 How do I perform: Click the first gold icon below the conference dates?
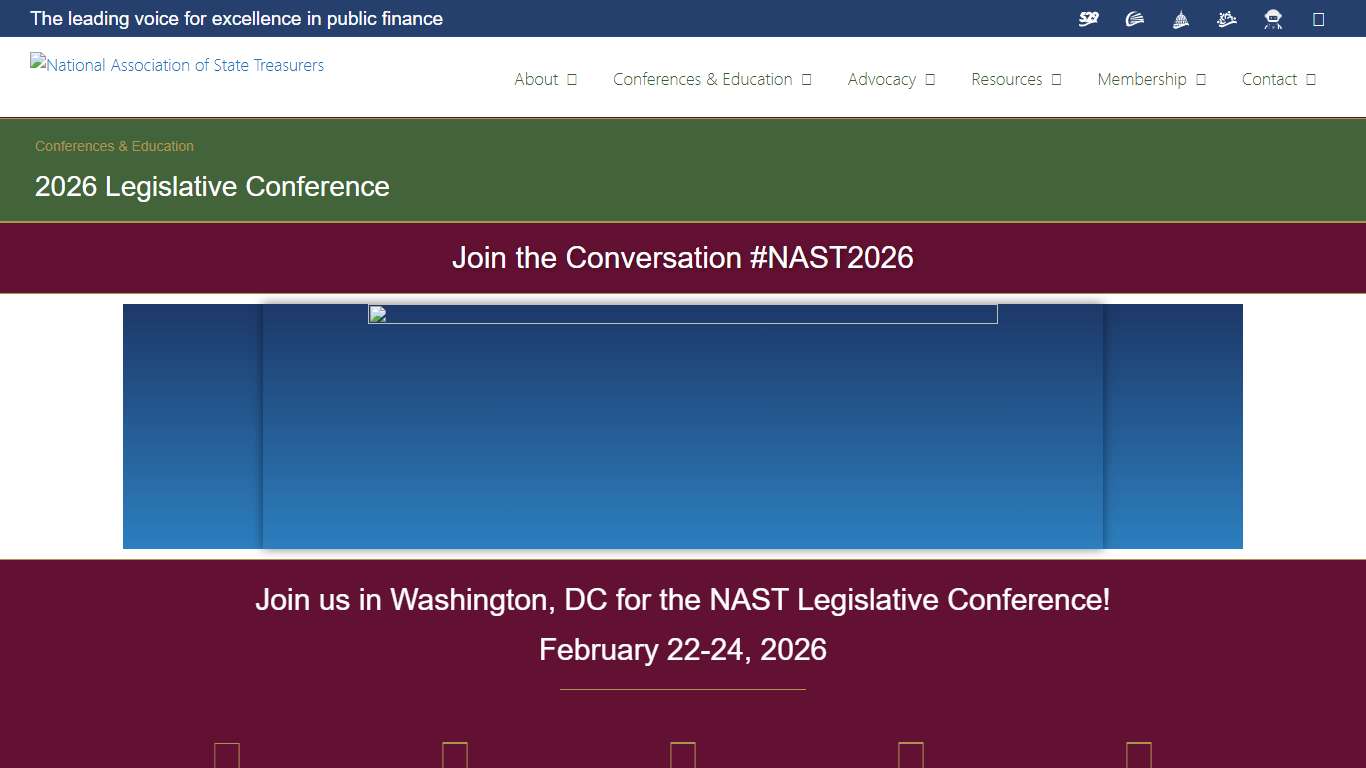tap(227, 755)
